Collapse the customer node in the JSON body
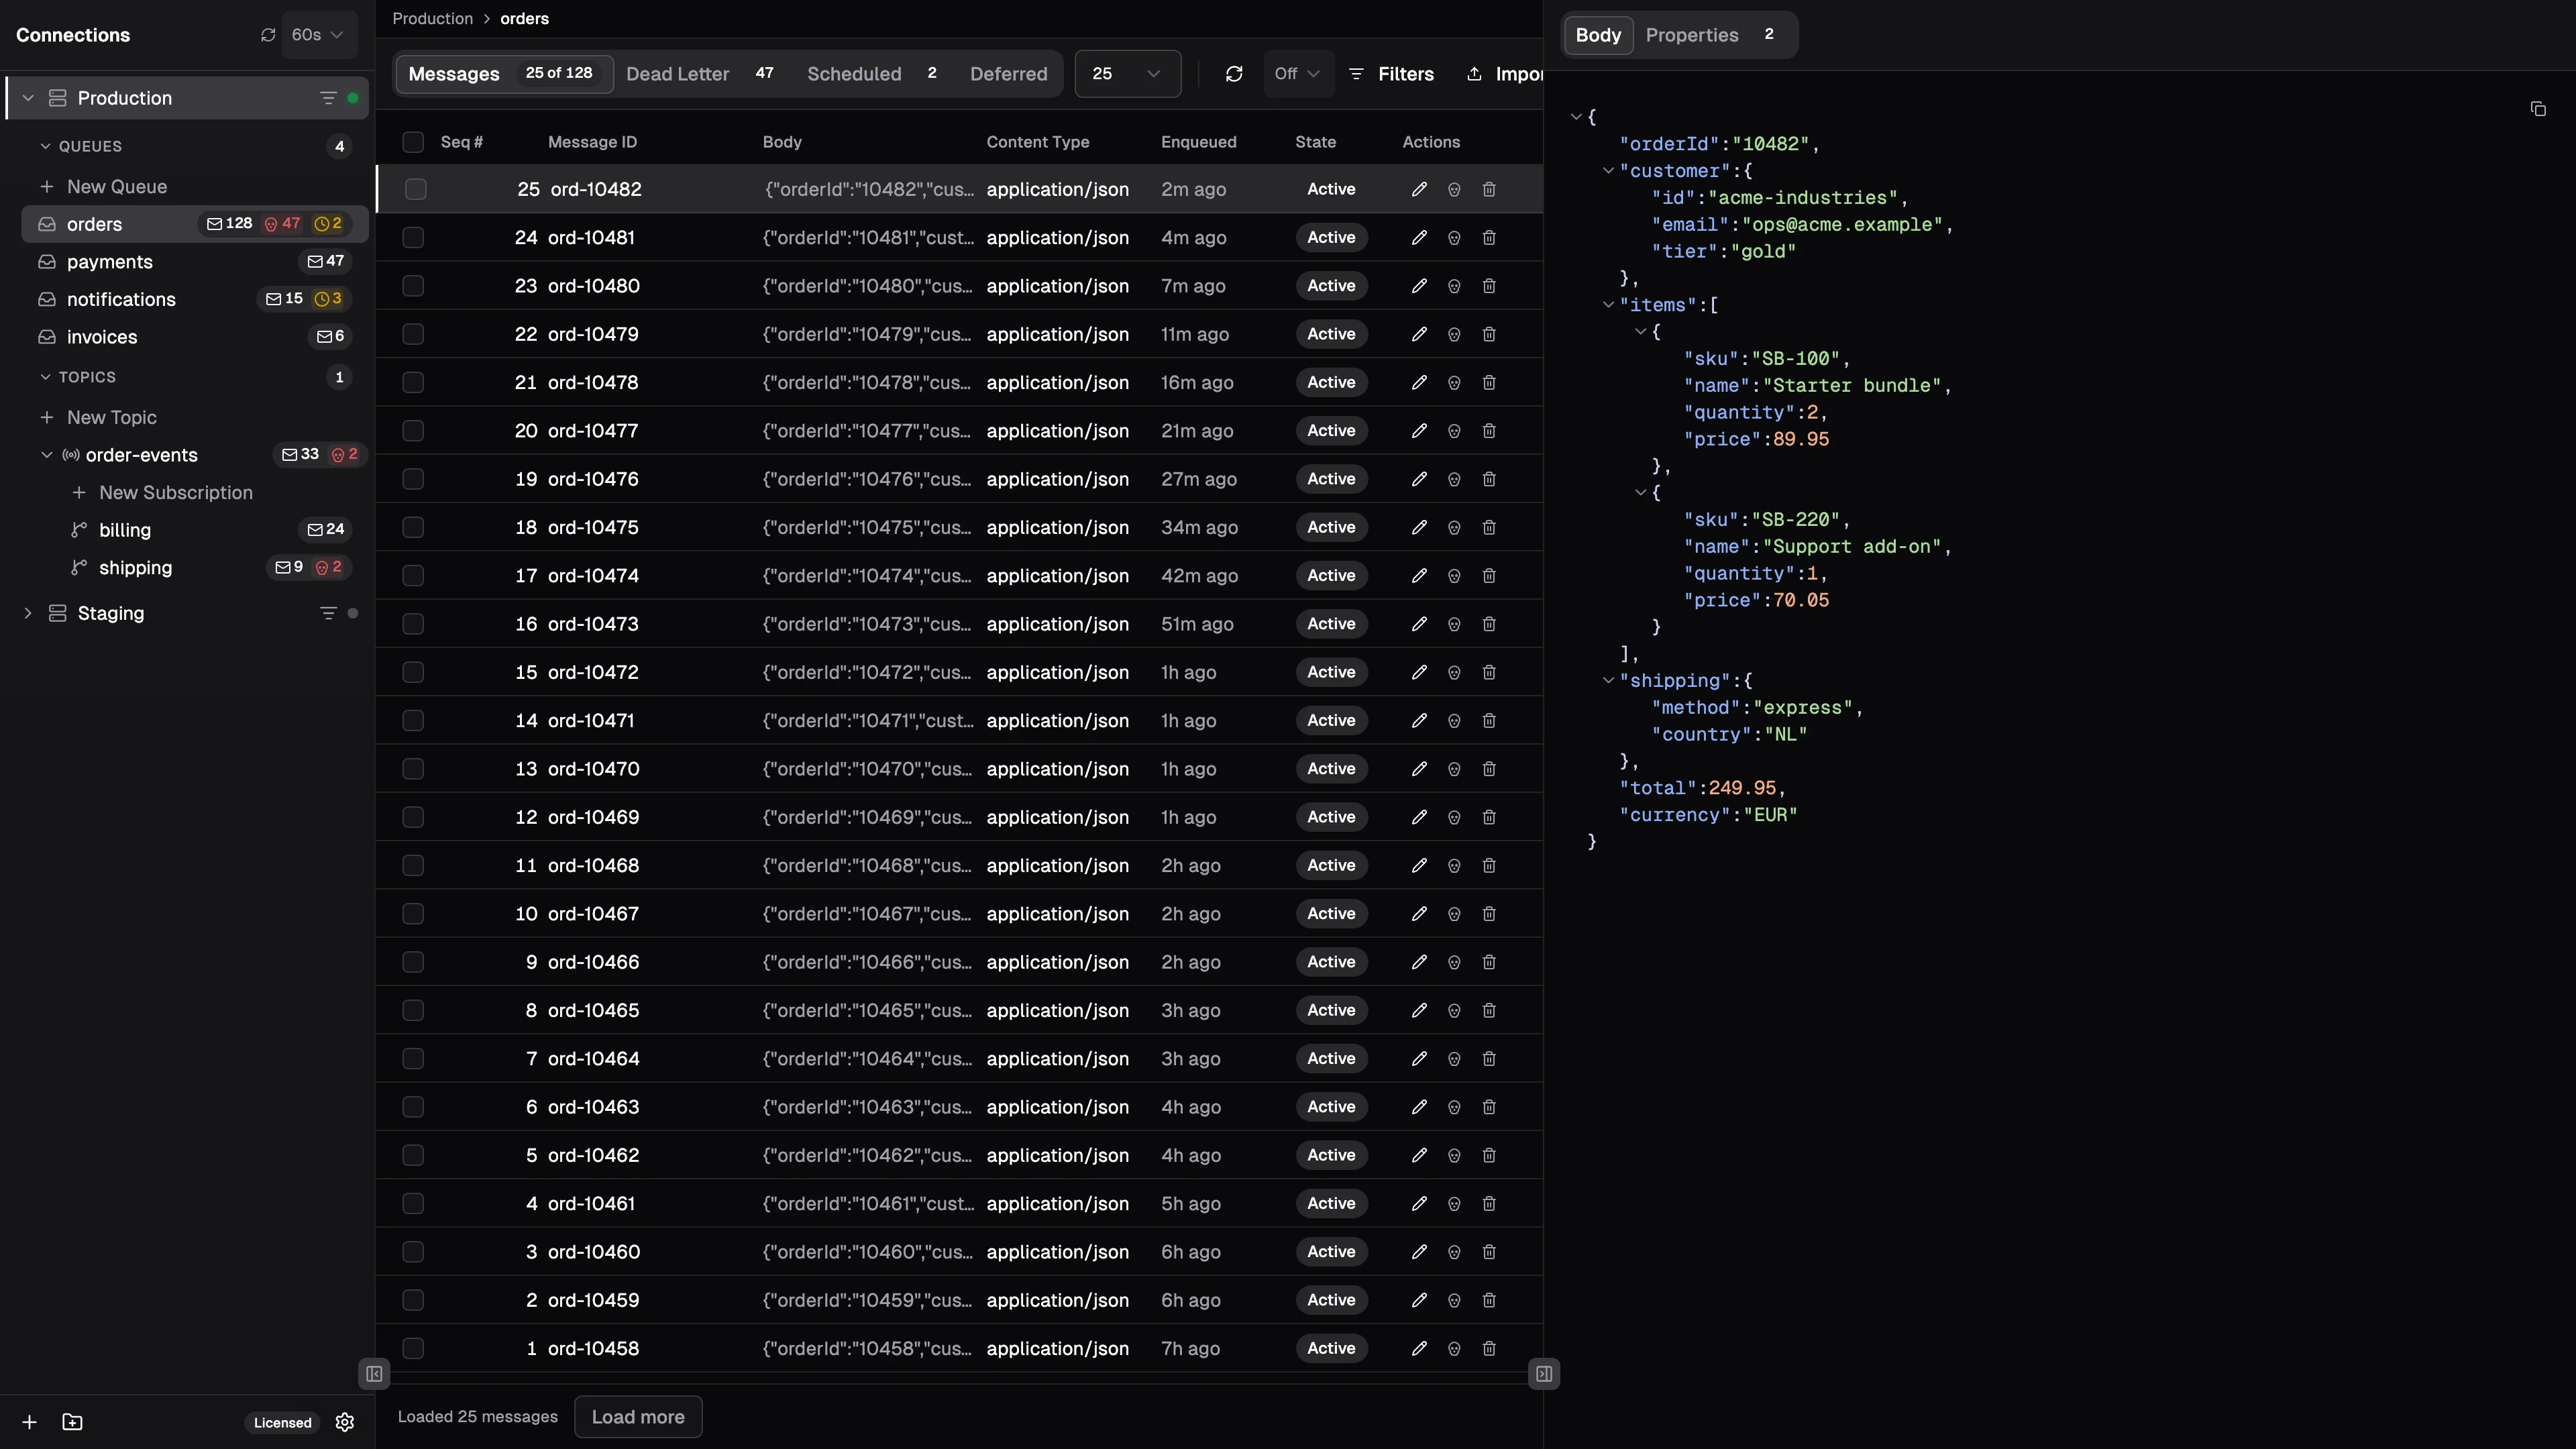Viewport: 2576px width, 1449px height. pyautogui.click(x=1608, y=171)
